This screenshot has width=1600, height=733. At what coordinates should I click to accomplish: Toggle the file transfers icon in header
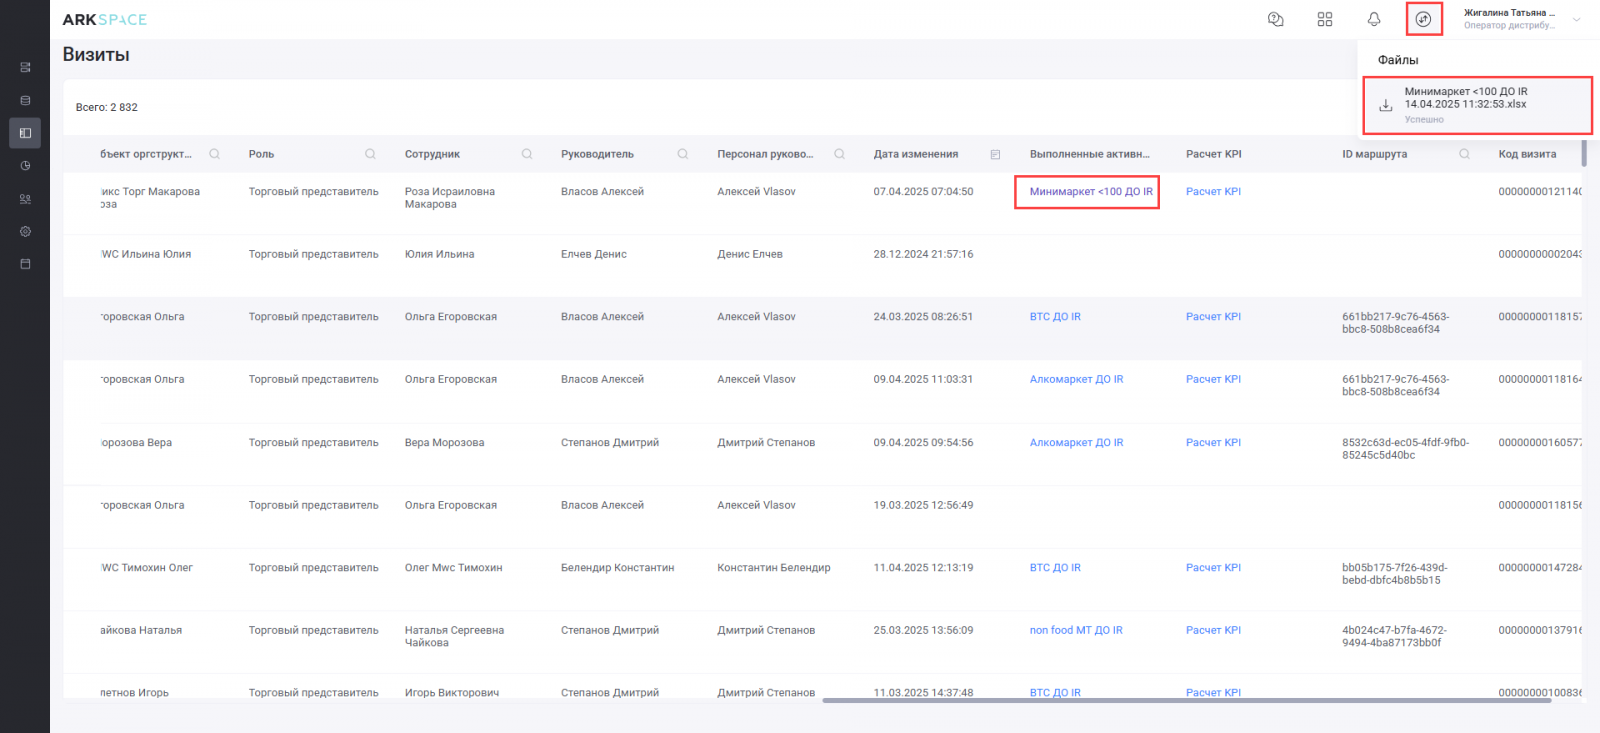pyautogui.click(x=1423, y=19)
